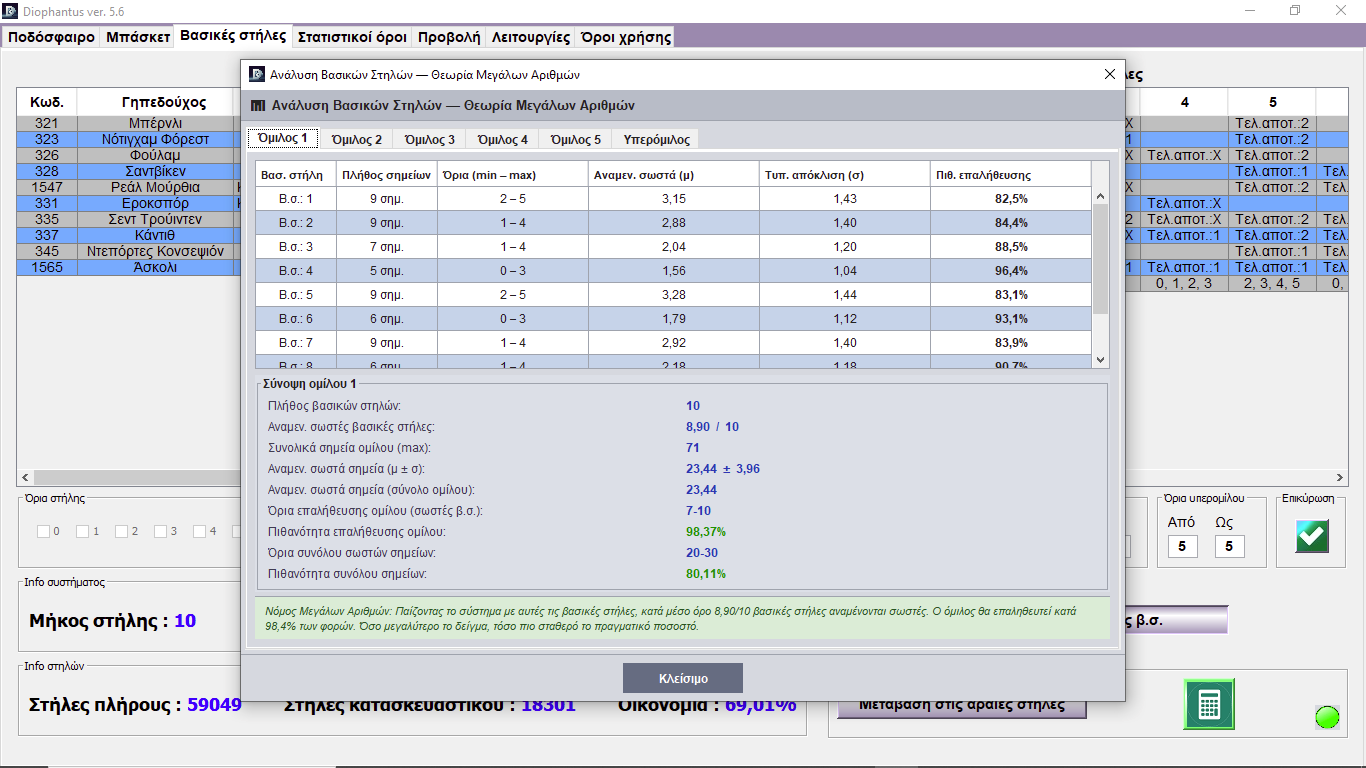Select the Β.σ.: 4 row cell
Viewport: 1366px width, 768px height.
[x=295, y=271]
